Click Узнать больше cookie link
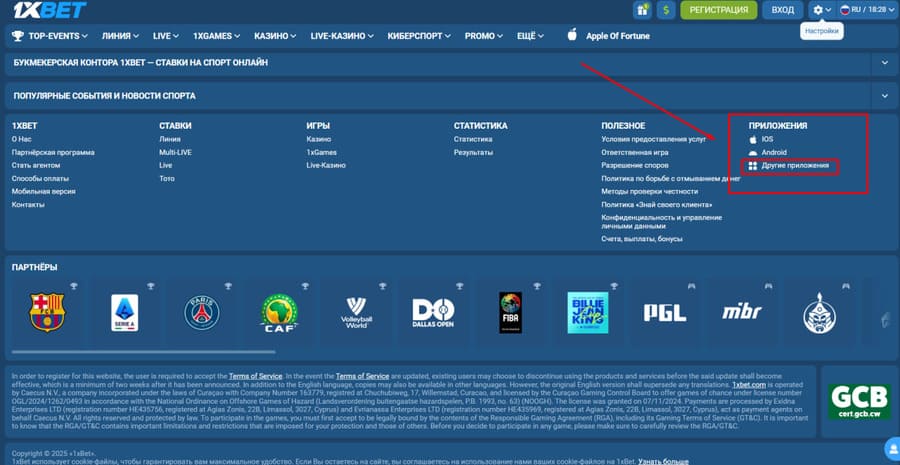 click(x=664, y=462)
